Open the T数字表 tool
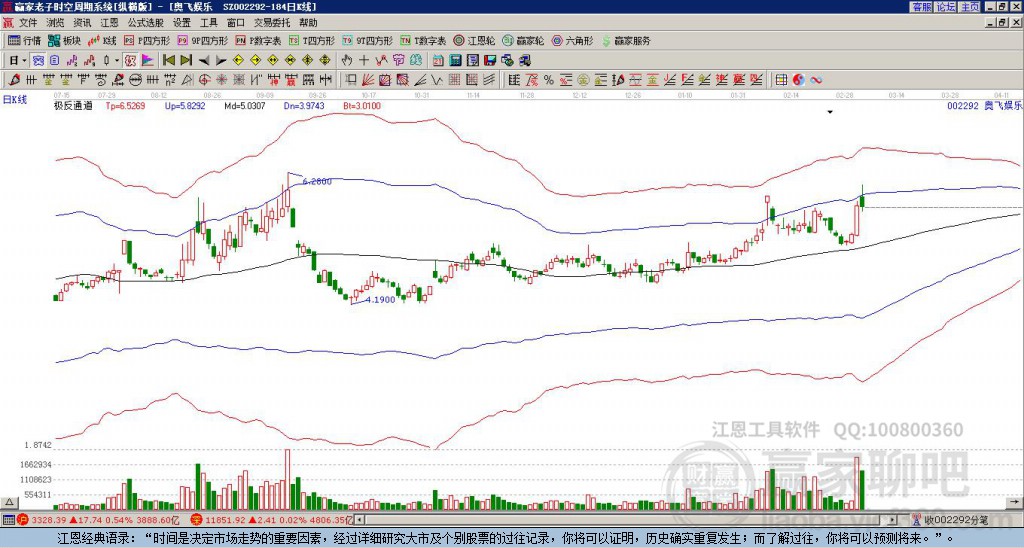Image resolution: width=1024 pixels, height=548 pixels. click(423, 40)
